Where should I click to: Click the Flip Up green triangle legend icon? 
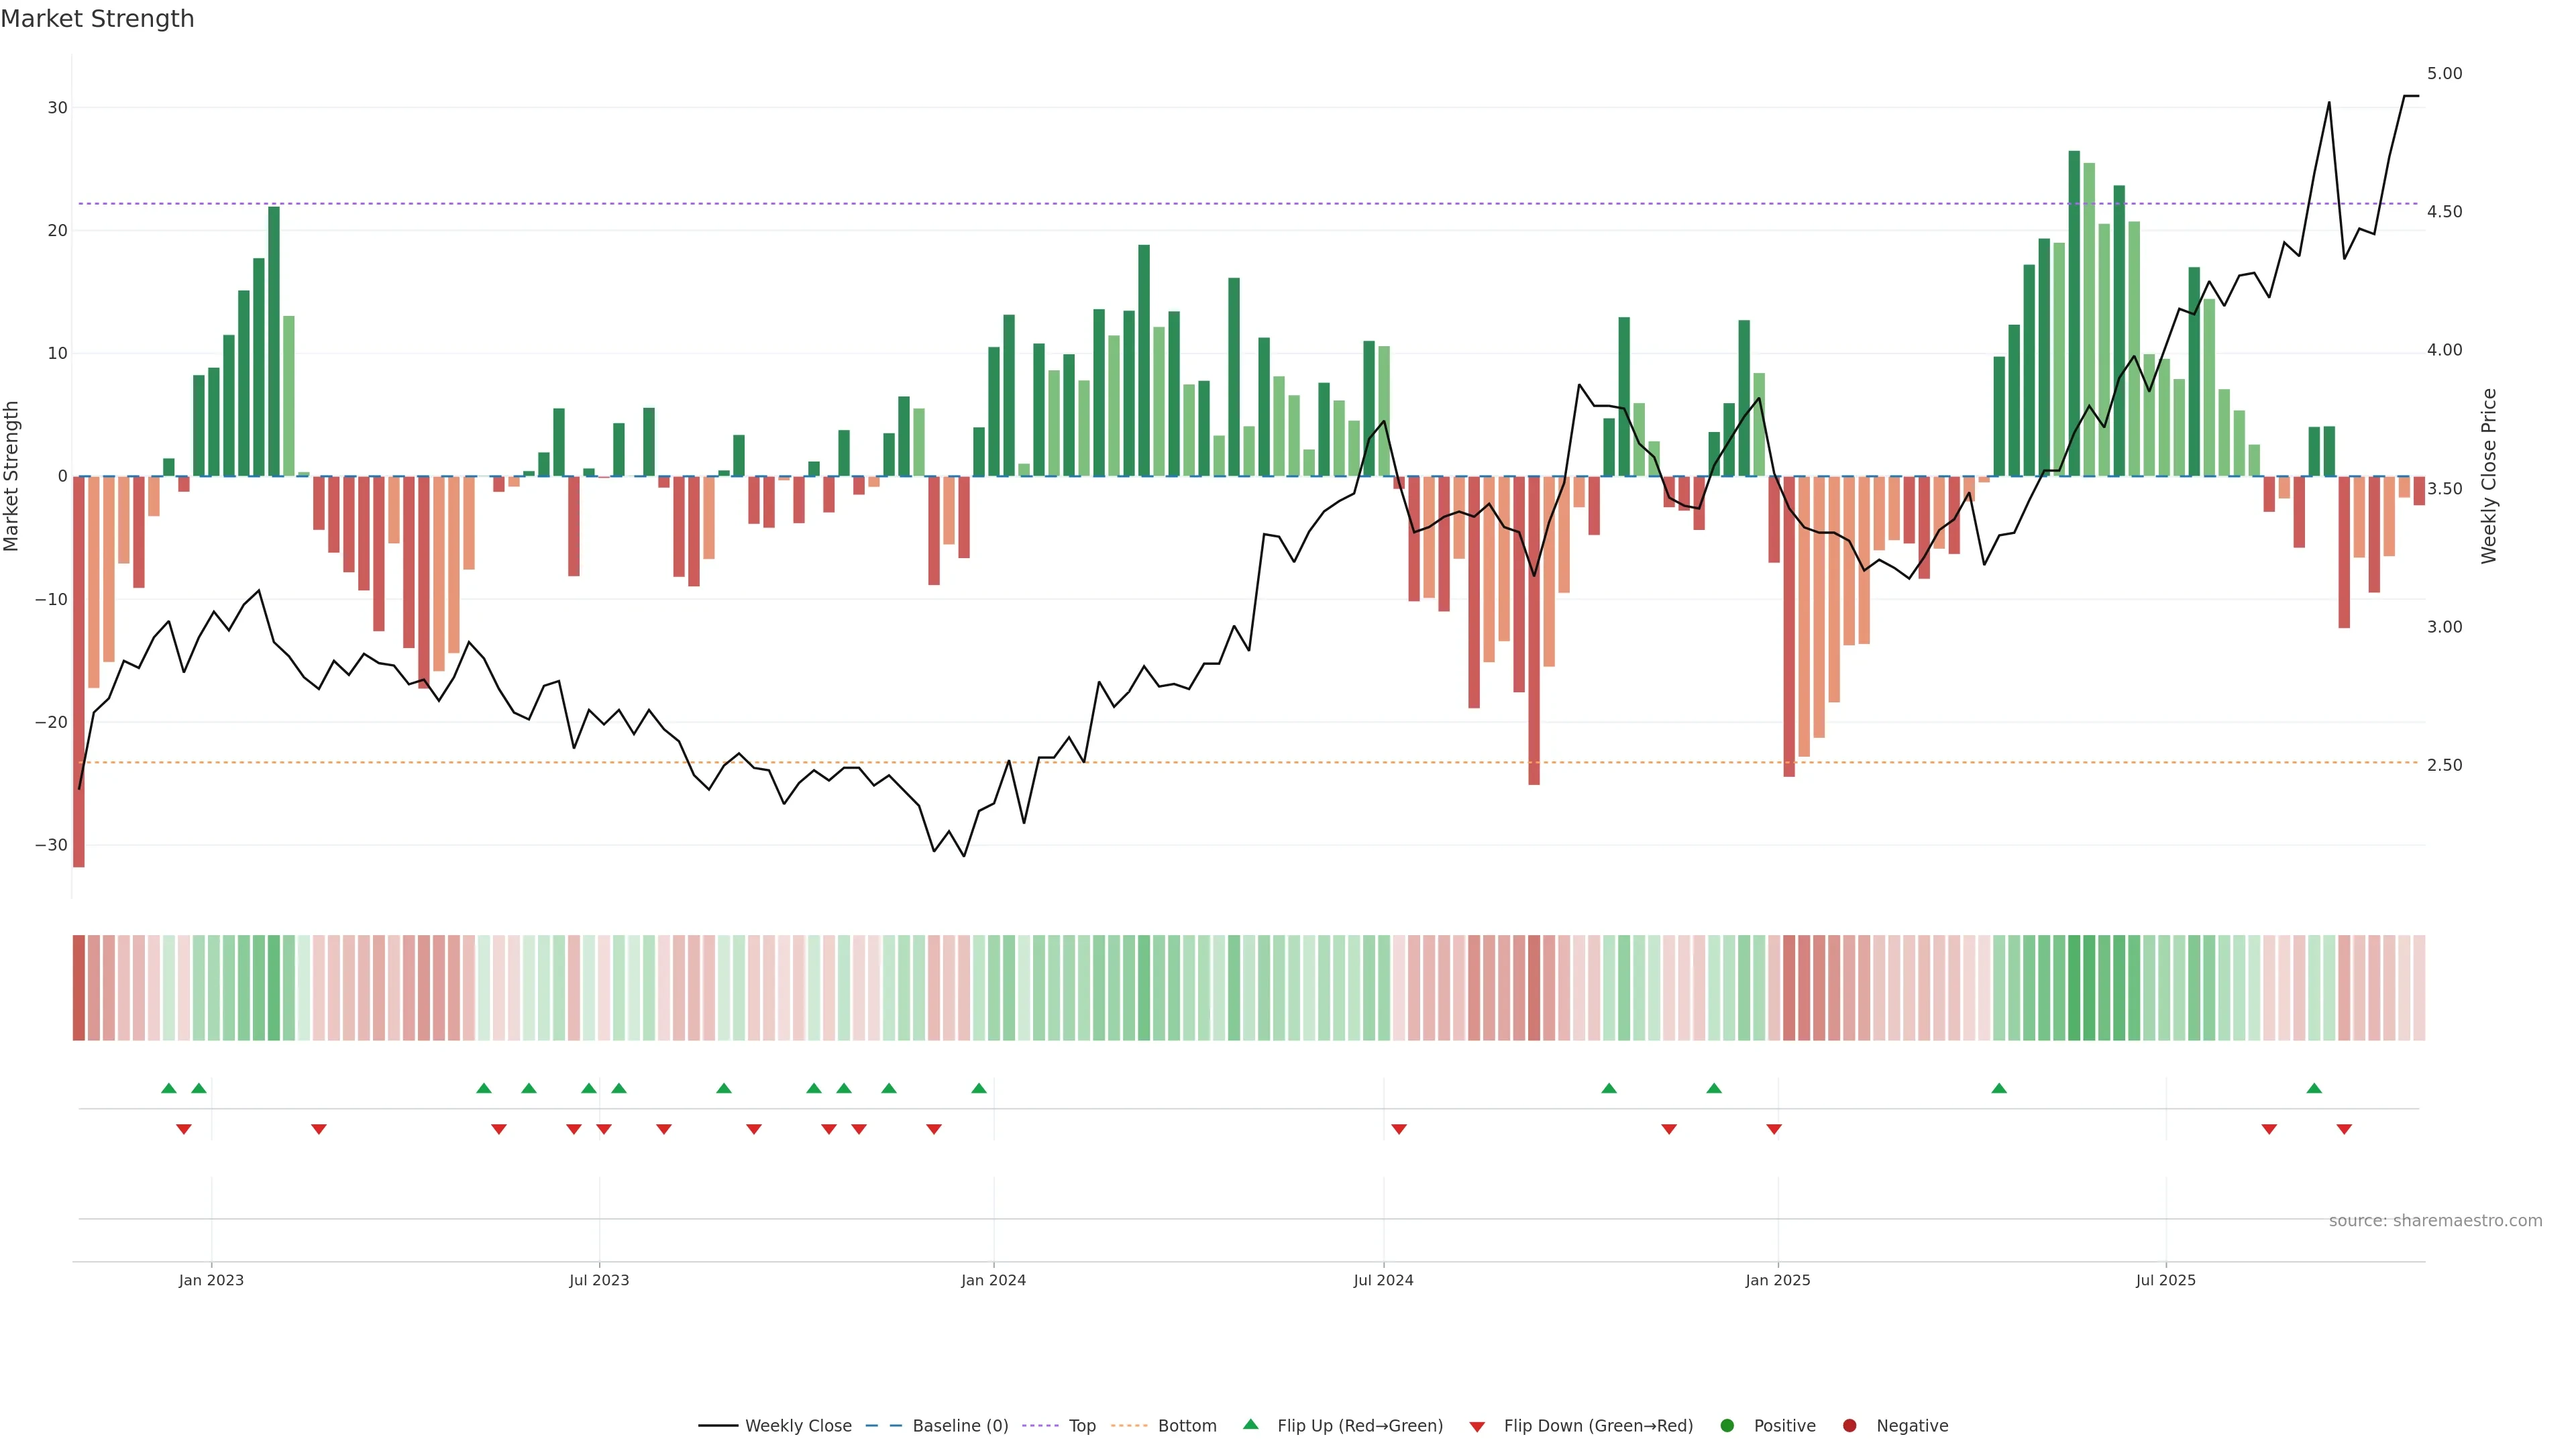click(x=1250, y=1425)
